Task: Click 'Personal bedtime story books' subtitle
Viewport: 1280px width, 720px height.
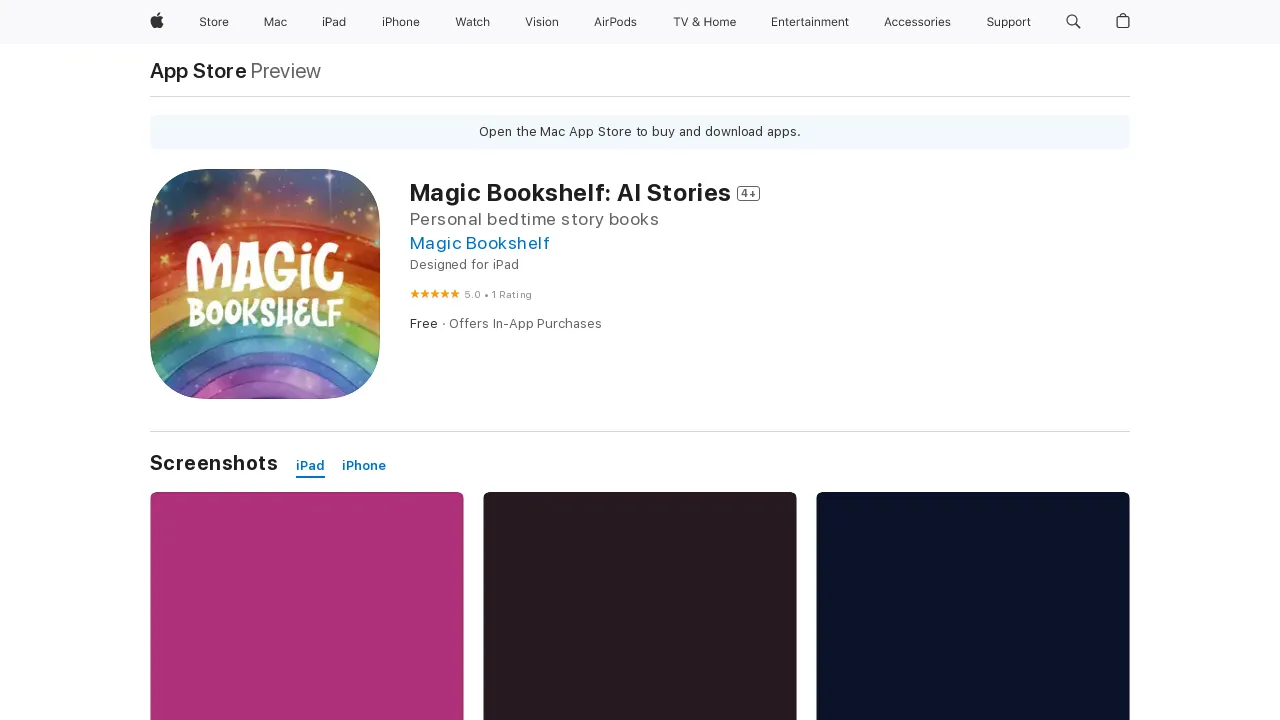Action: [x=534, y=219]
